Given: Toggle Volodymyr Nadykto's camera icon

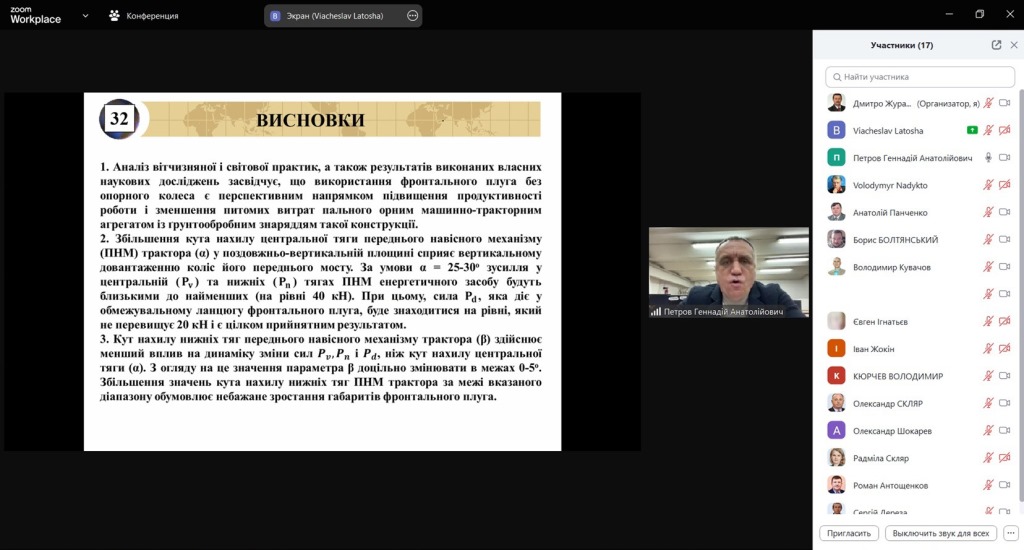Looking at the screenshot, I should point(1005,185).
